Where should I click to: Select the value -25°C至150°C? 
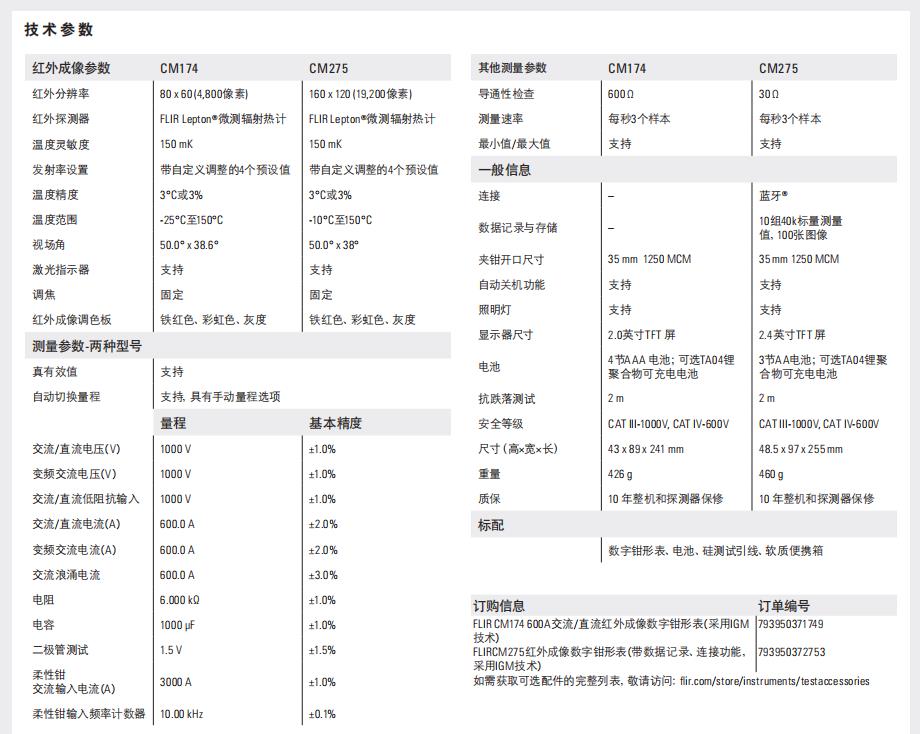click(x=191, y=220)
